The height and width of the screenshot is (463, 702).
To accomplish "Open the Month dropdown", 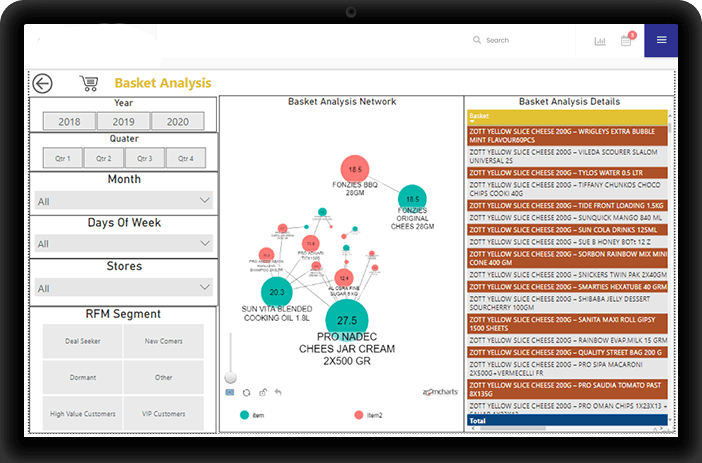I will click(x=123, y=201).
